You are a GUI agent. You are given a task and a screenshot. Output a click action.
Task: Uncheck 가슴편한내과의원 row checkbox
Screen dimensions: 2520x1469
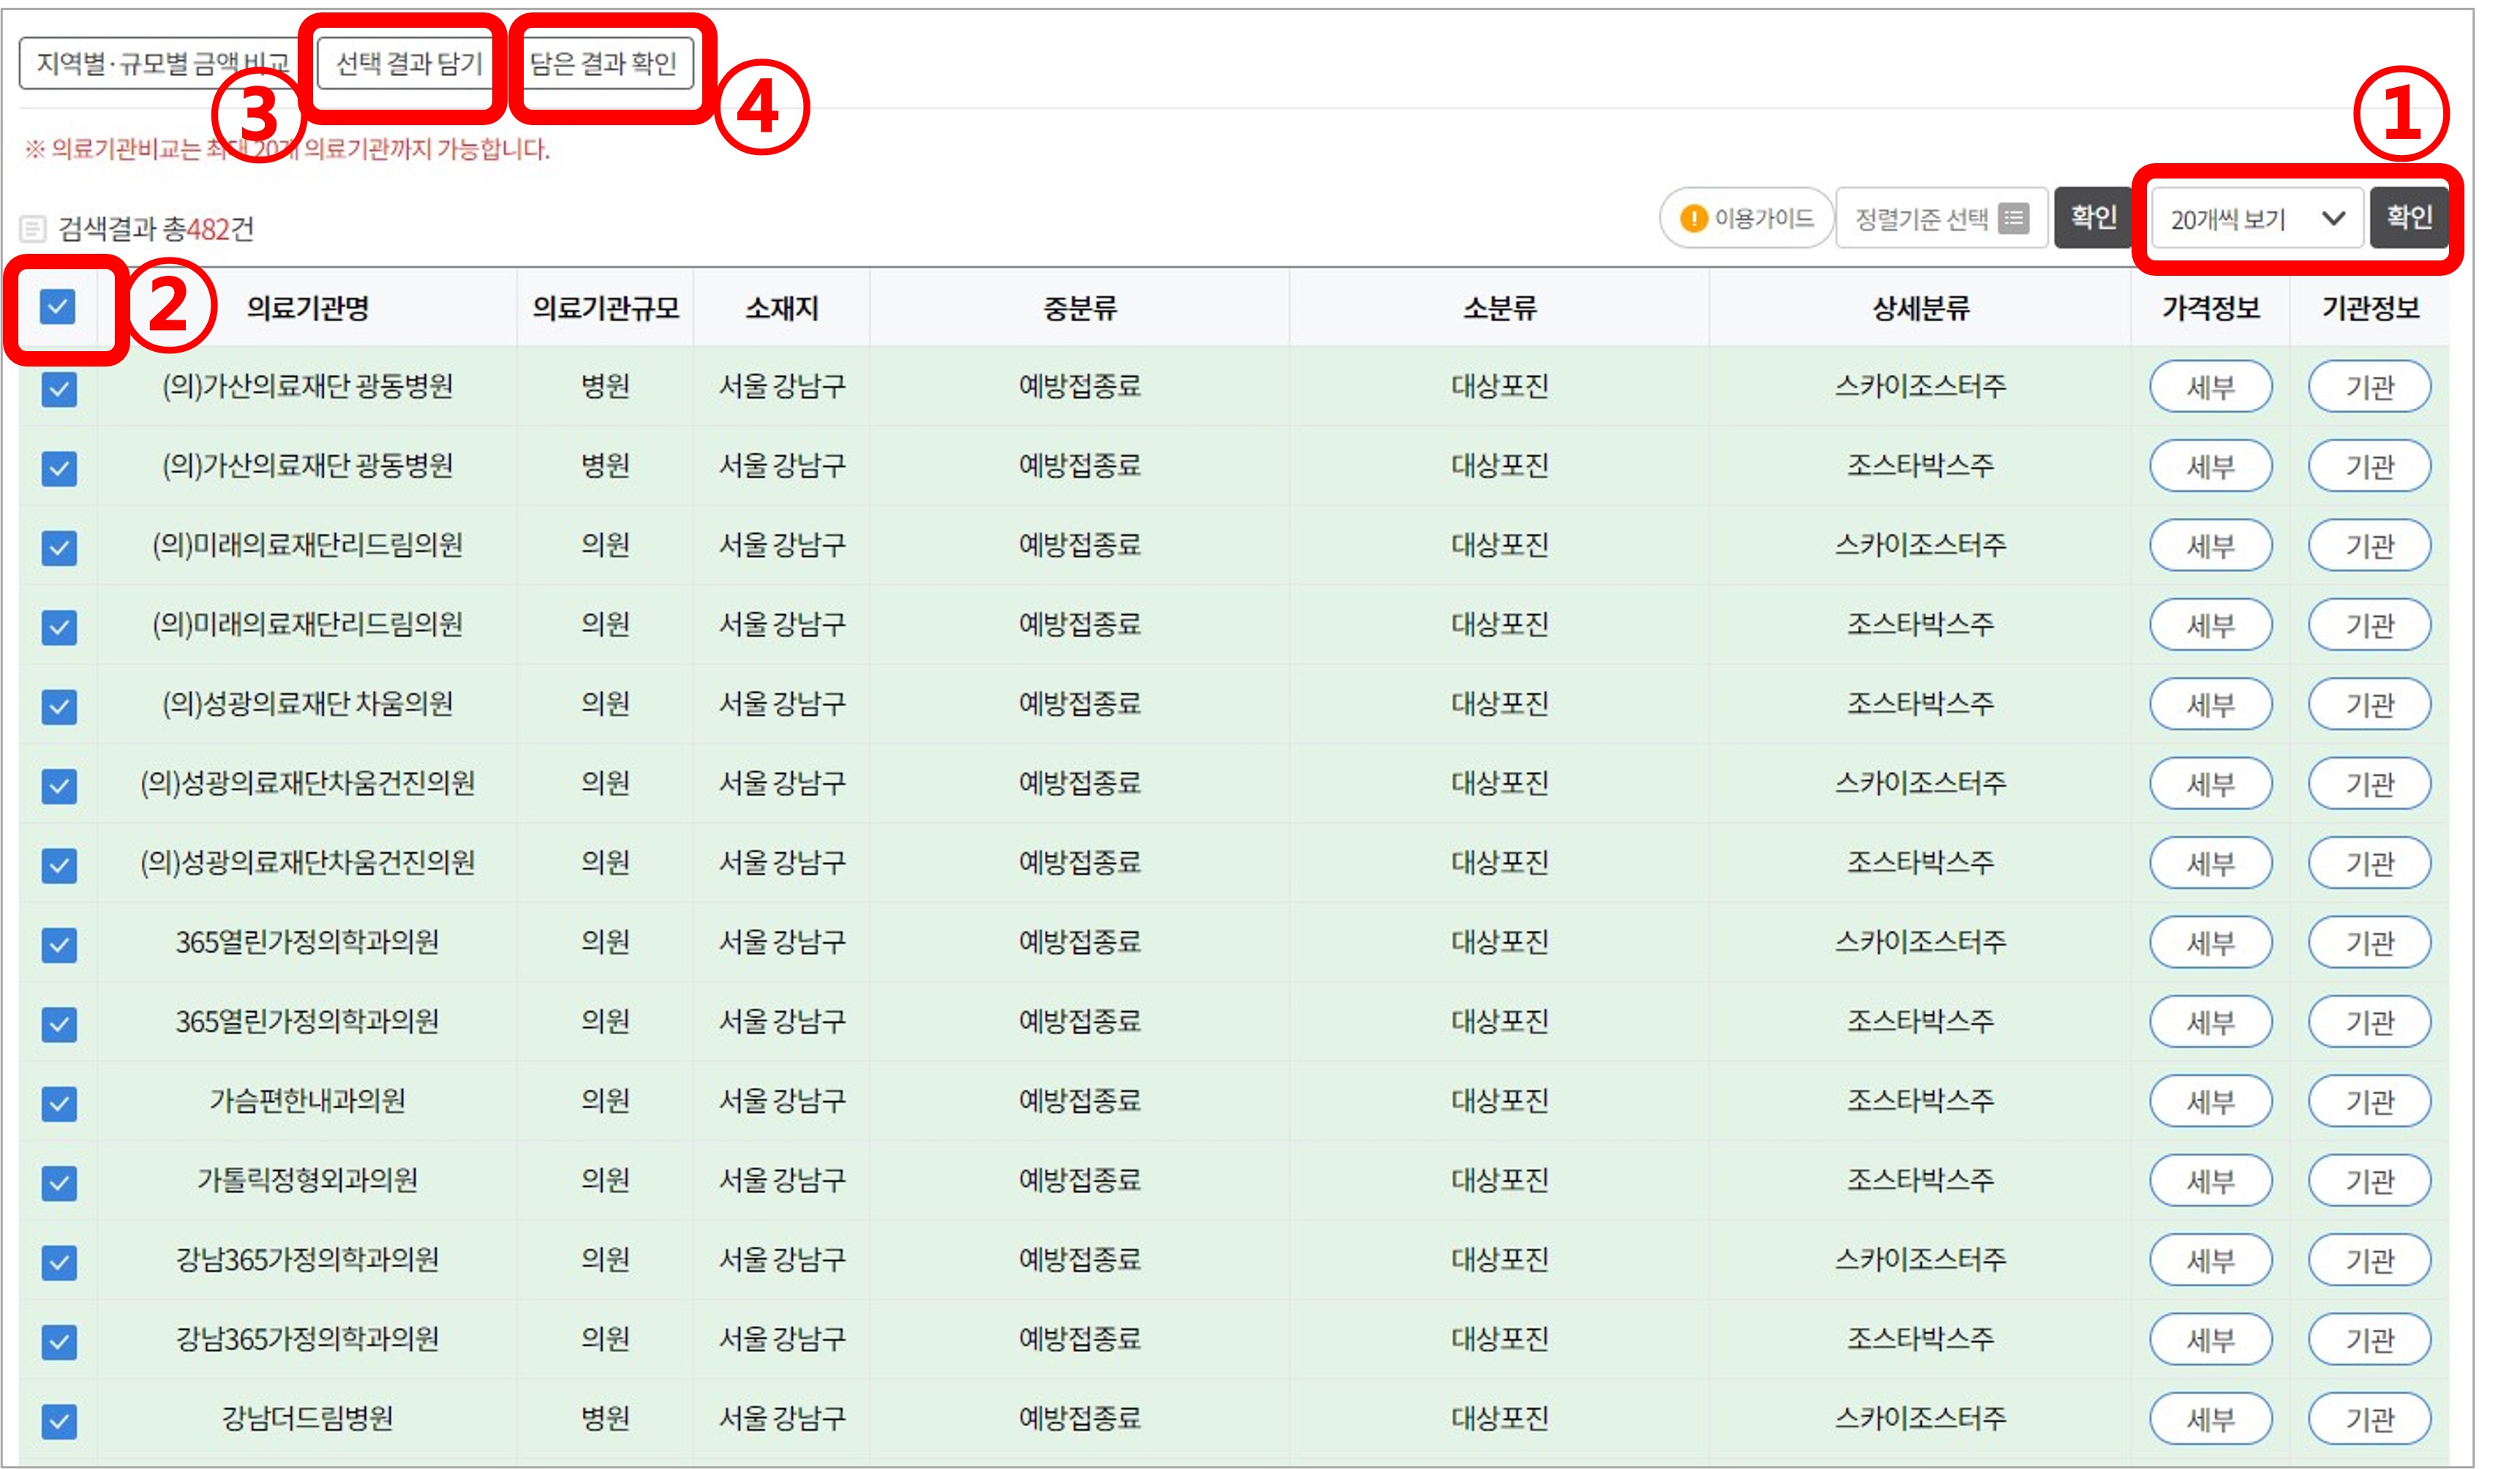pos(59,1103)
